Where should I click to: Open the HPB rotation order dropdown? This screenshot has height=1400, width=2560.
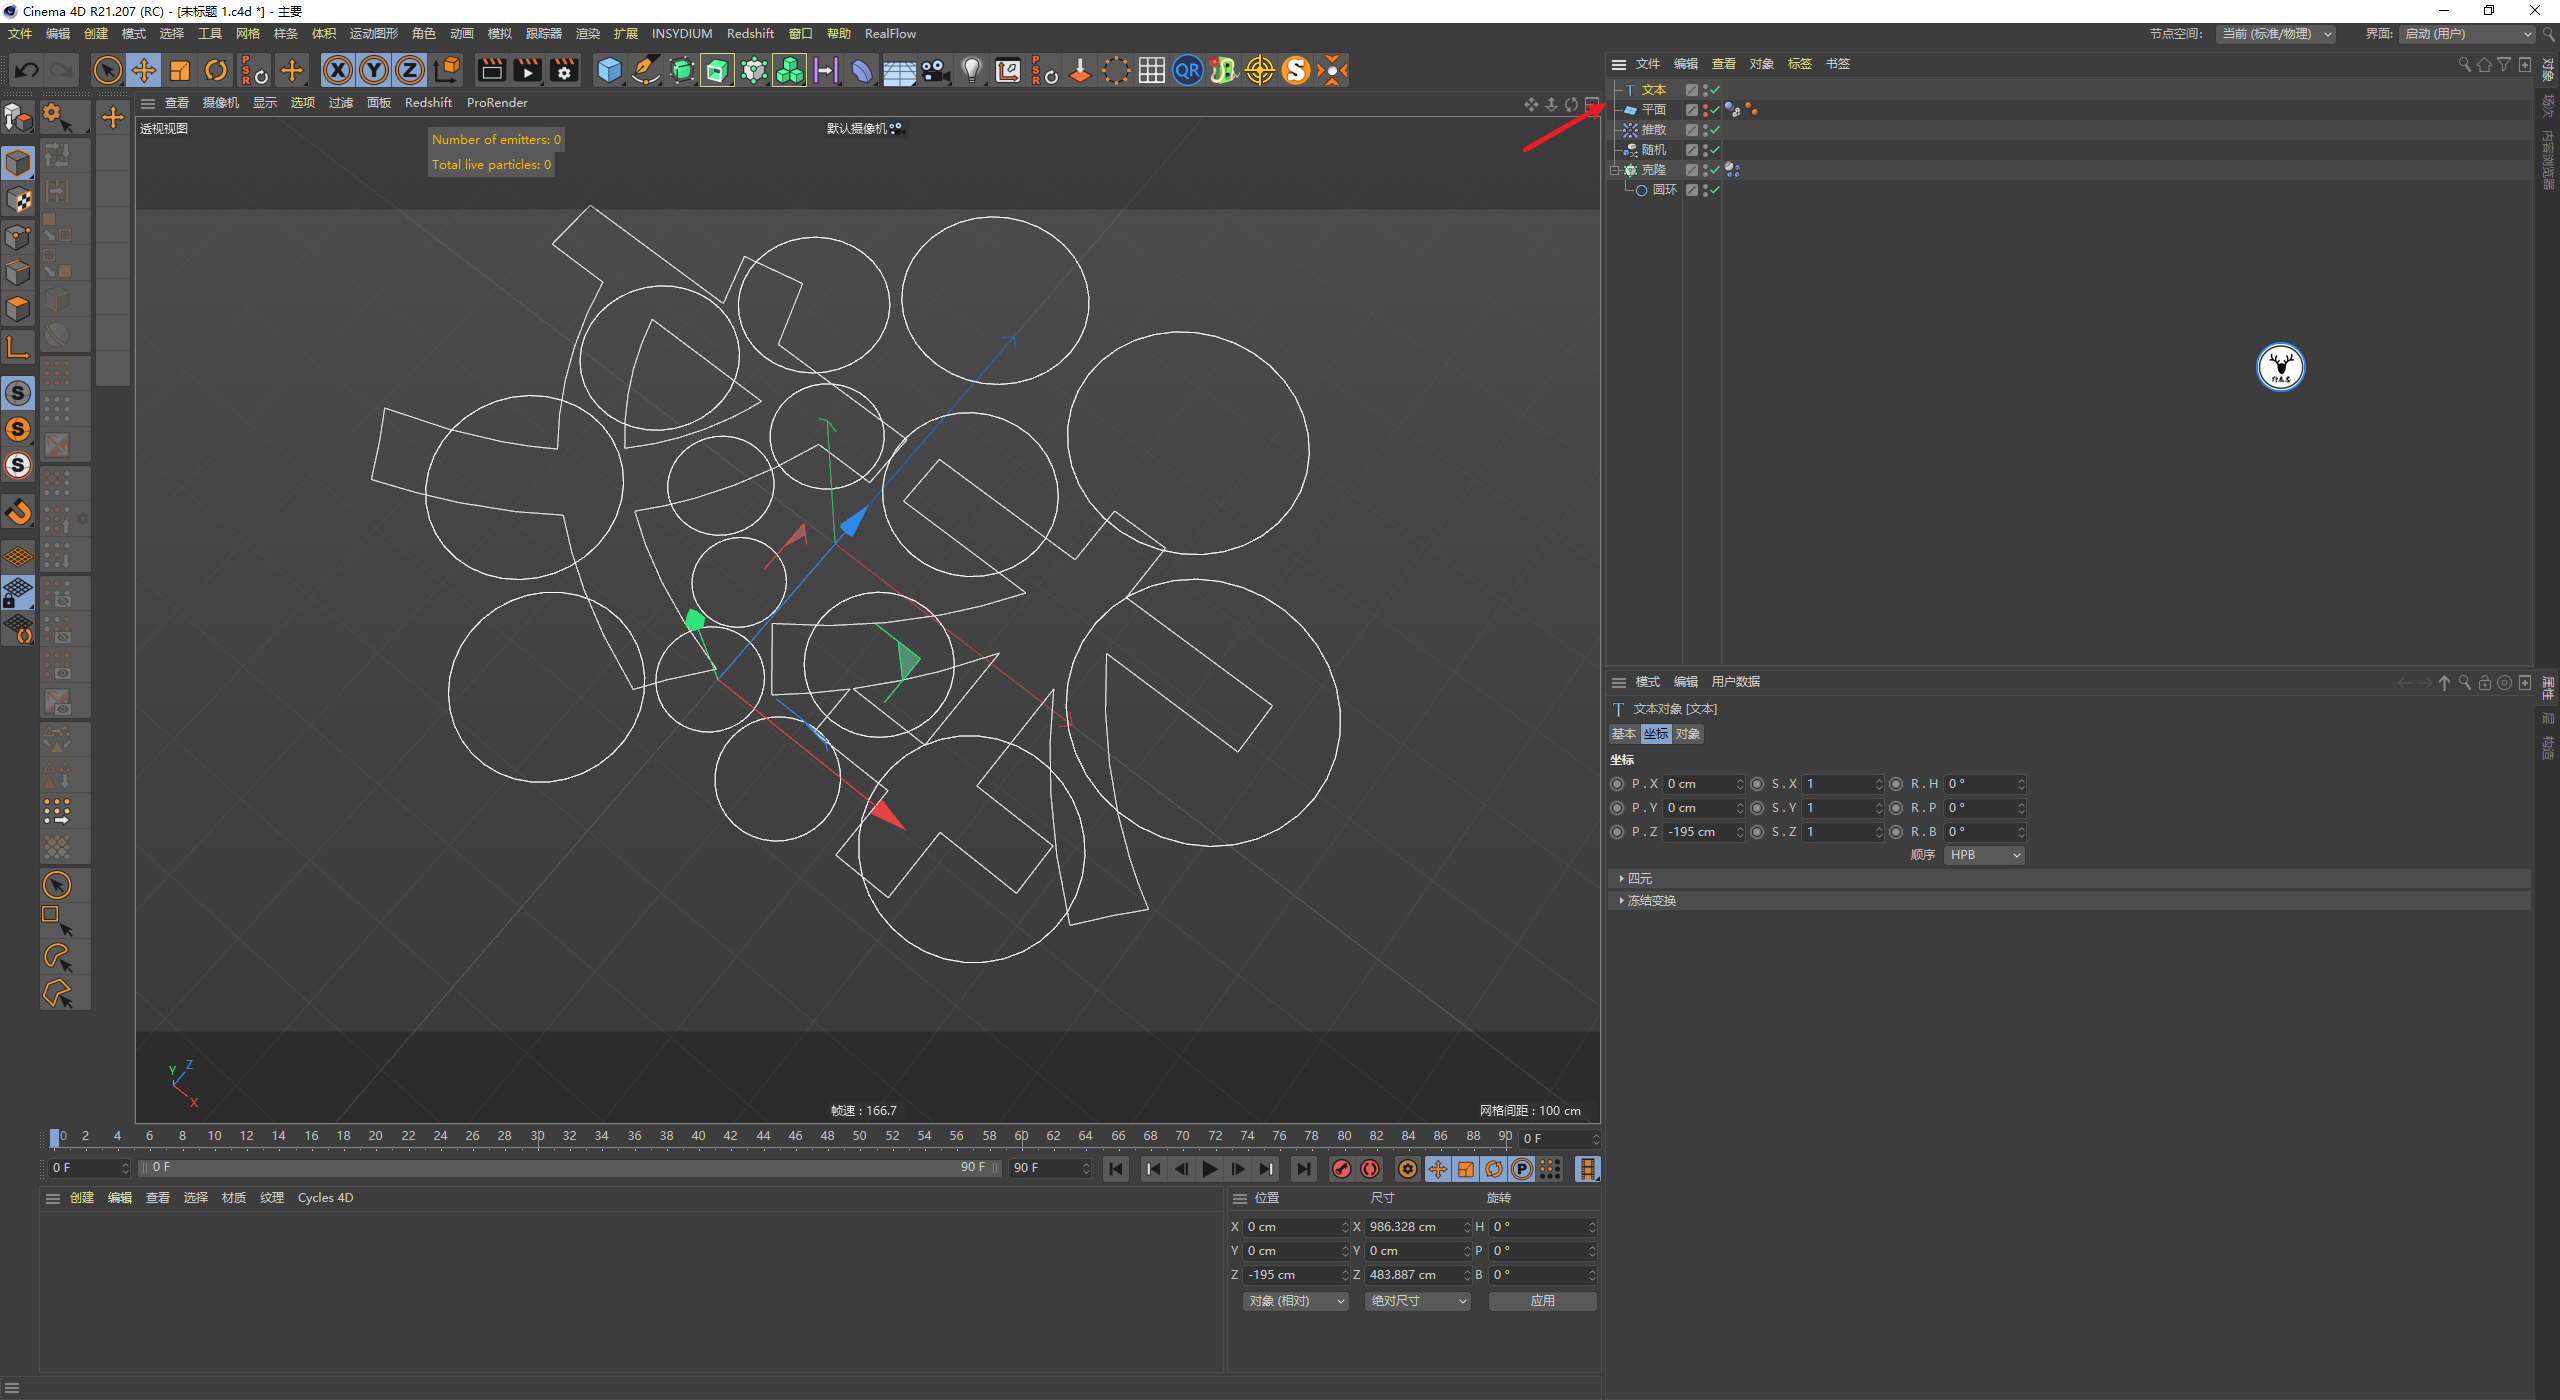[x=1984, y=855]
